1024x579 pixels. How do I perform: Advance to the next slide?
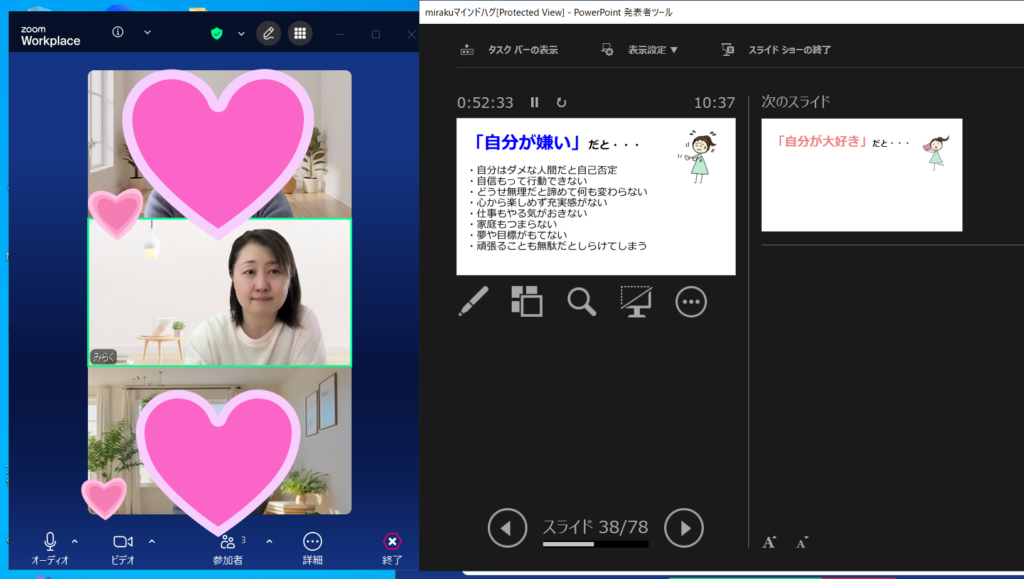pyautogui.click(x=684, y=528)
